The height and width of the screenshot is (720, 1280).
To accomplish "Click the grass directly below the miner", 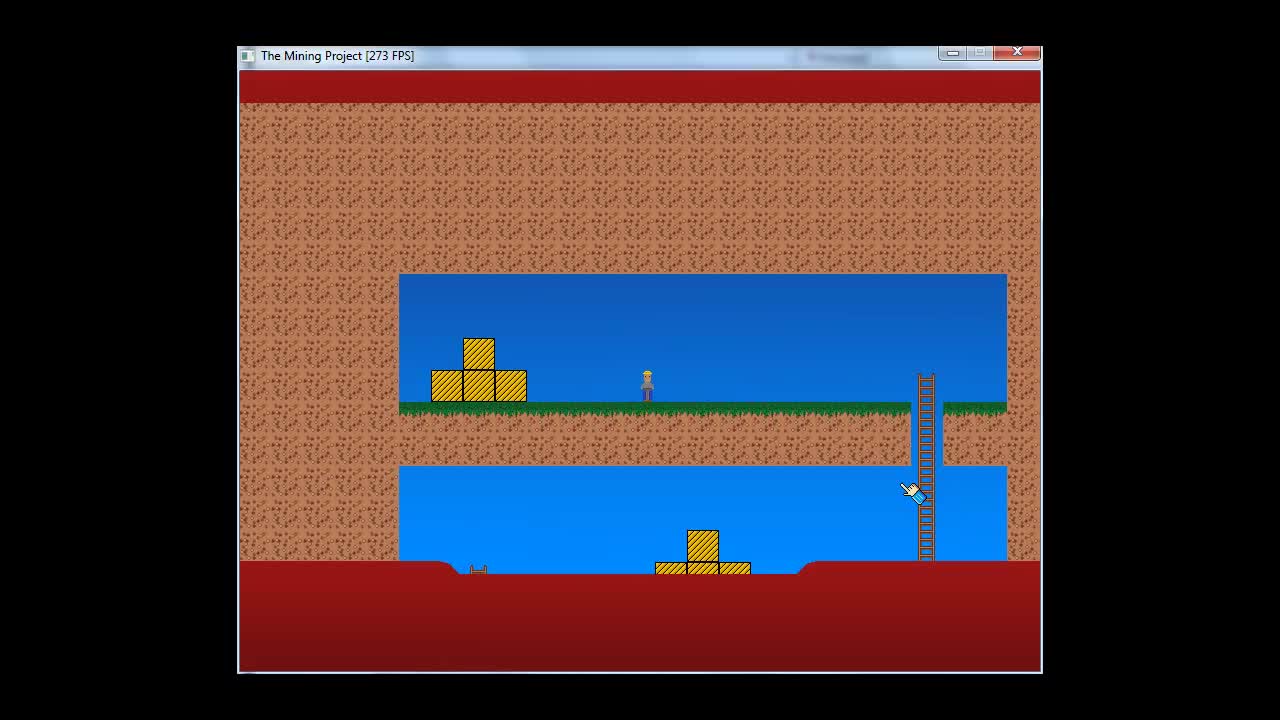I will (x=647, y=408).
